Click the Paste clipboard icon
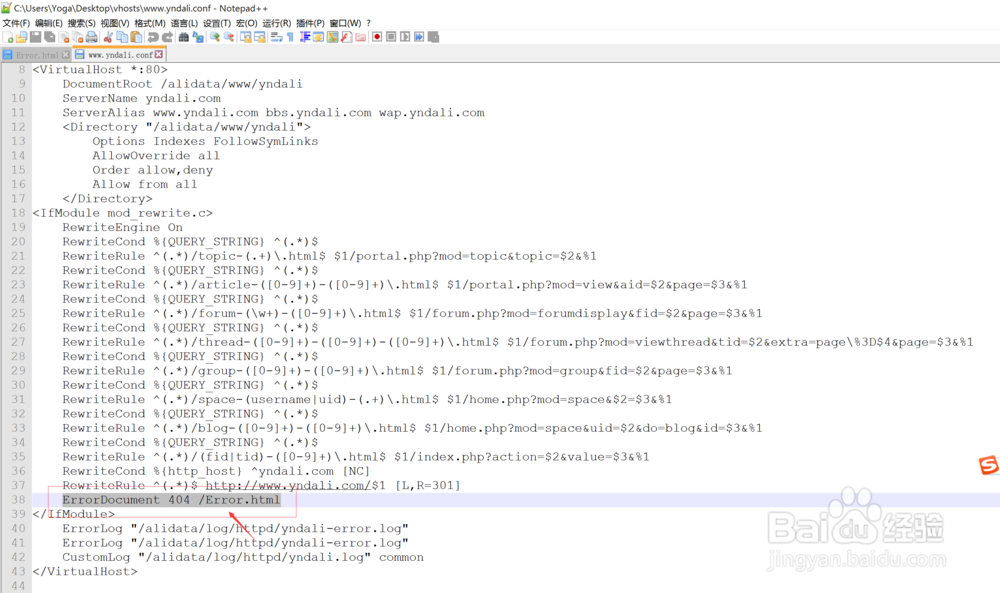Viewport: 1000px width, 593px height. click(136, 37)
